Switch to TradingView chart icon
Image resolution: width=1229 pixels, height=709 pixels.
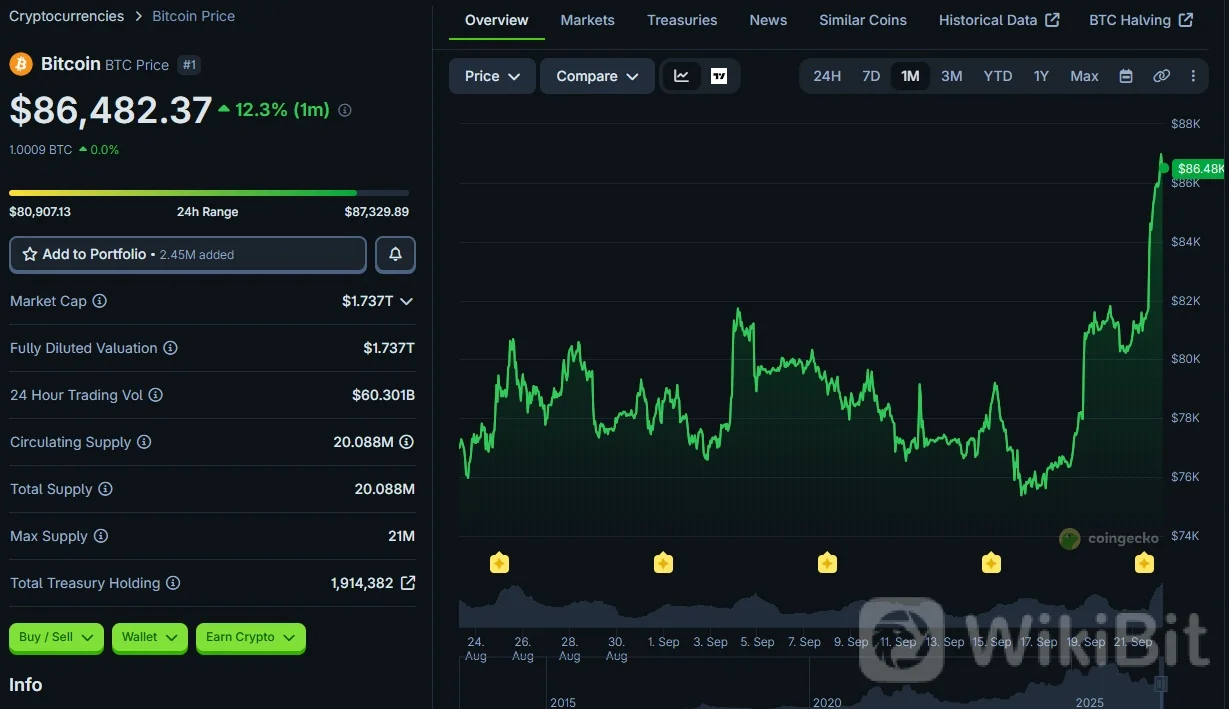(719, 76)
